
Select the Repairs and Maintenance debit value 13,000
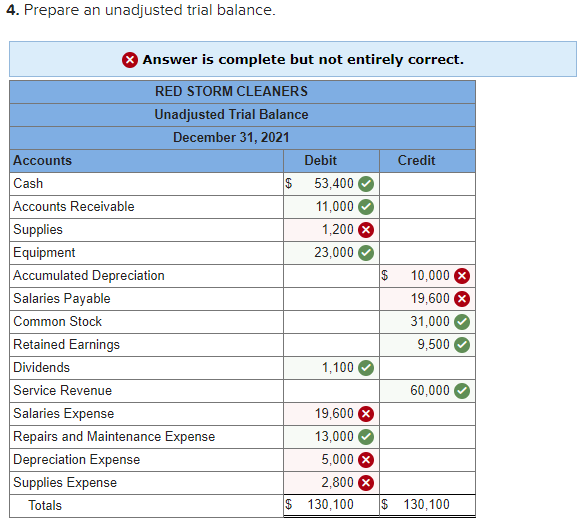[x=334, y=437]
